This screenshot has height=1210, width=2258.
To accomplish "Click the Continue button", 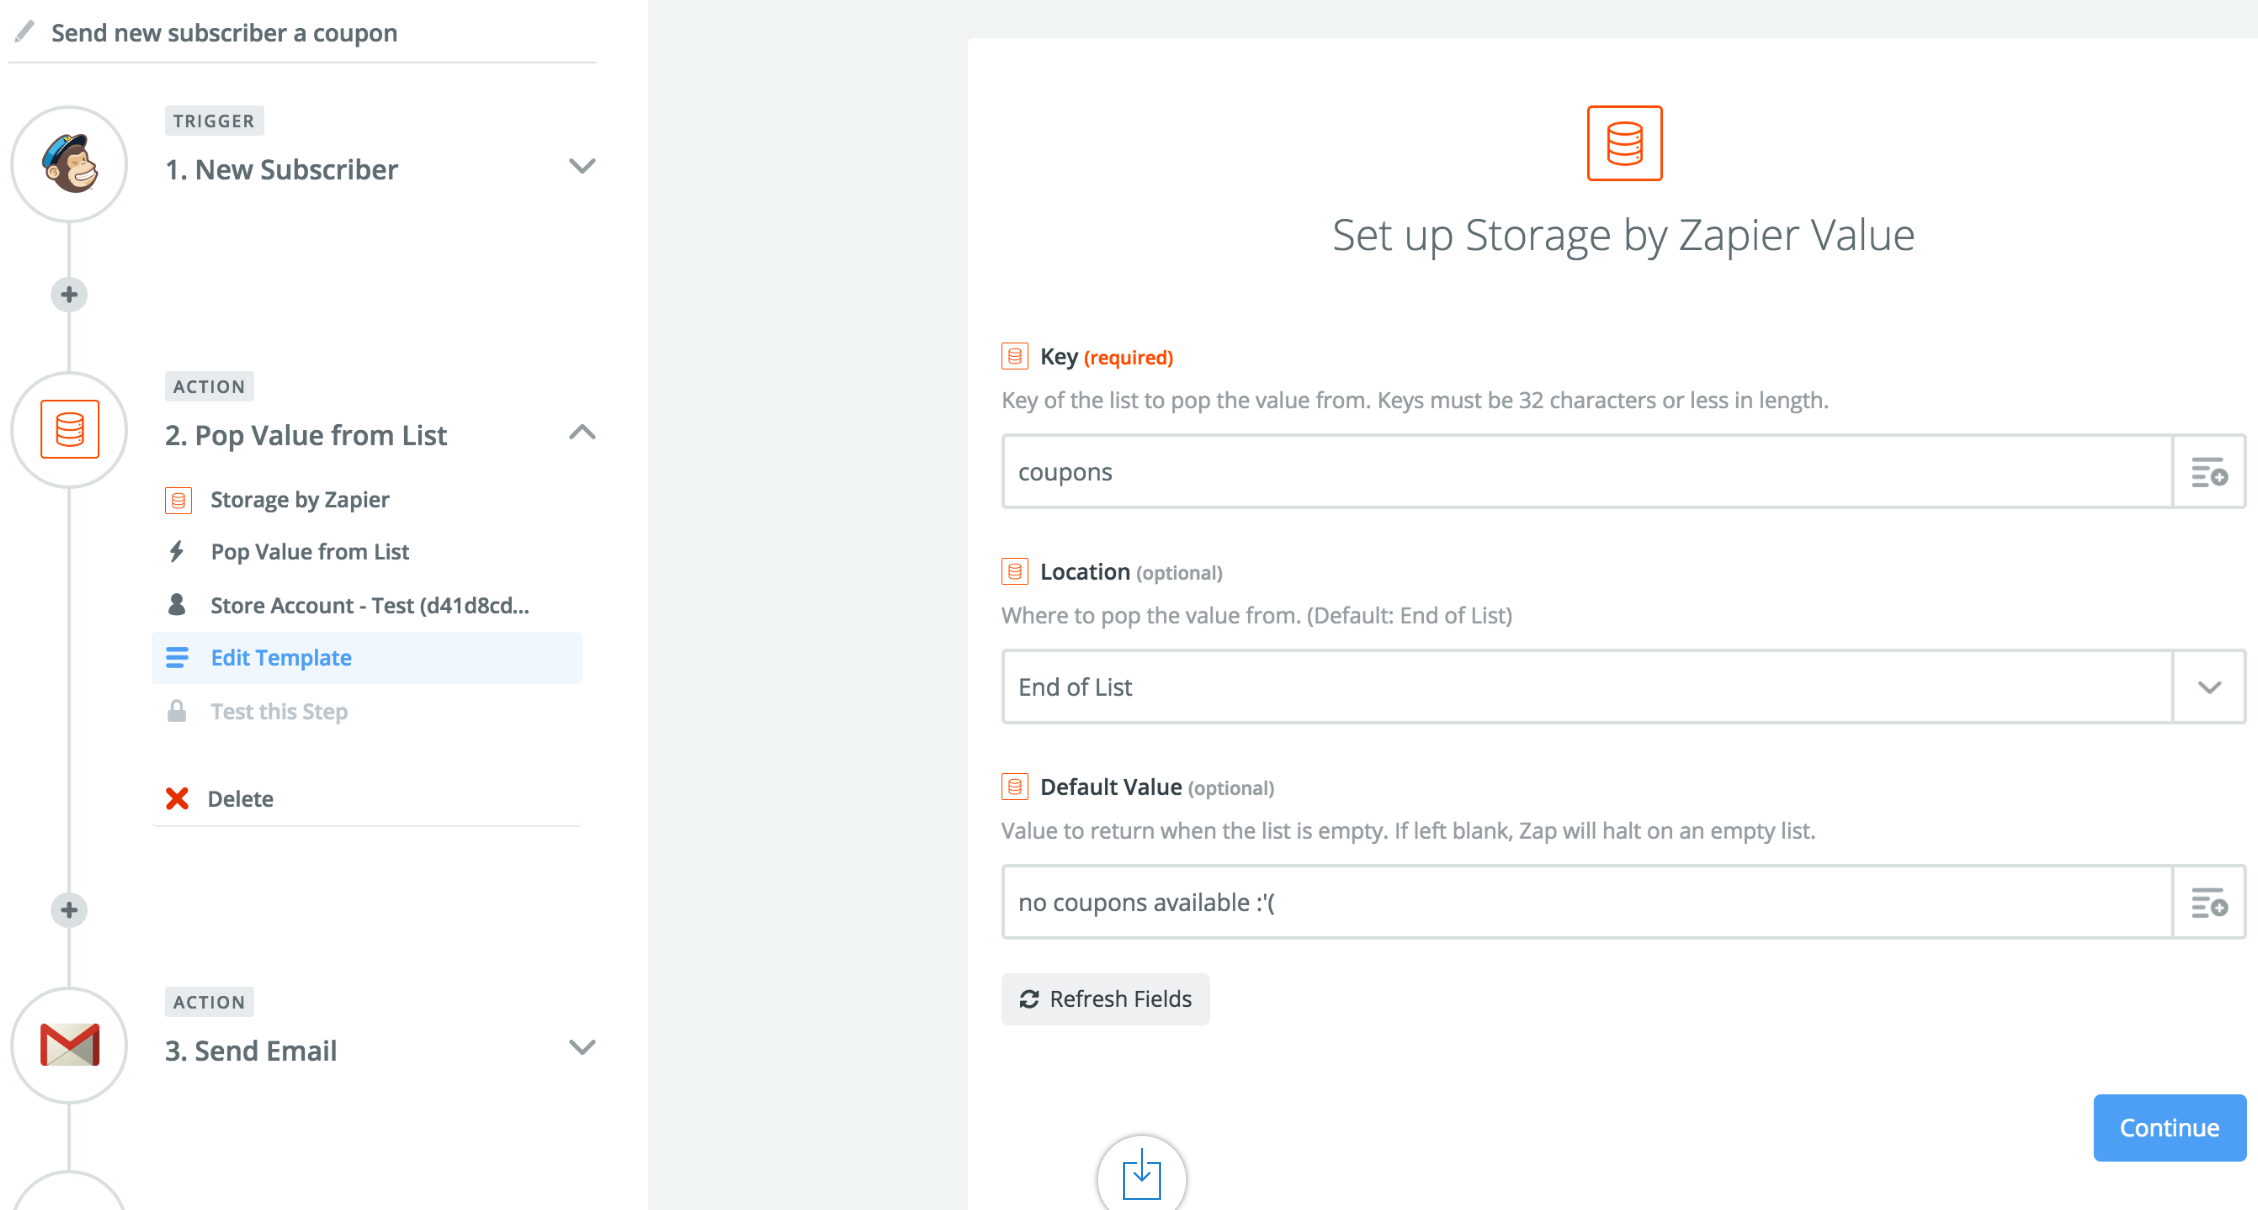I will [2169, 1127].
